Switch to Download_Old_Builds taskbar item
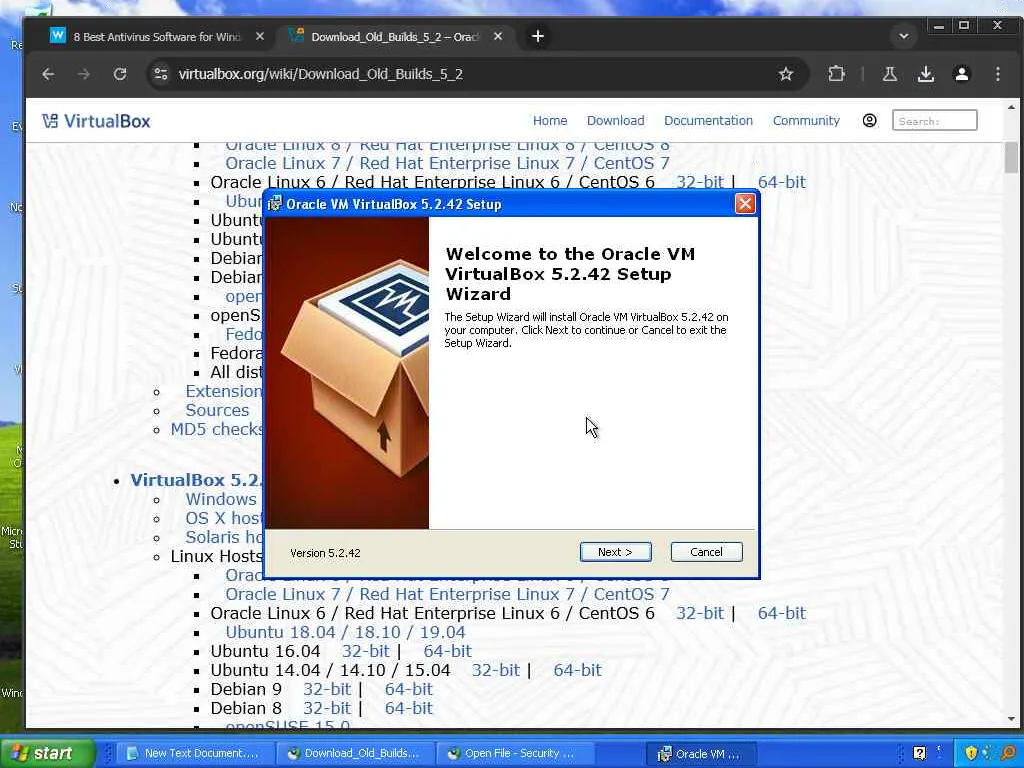Image resolution: width=1024 pixels, height=768 pixels. pyautogui.click(x=355, y=754)
